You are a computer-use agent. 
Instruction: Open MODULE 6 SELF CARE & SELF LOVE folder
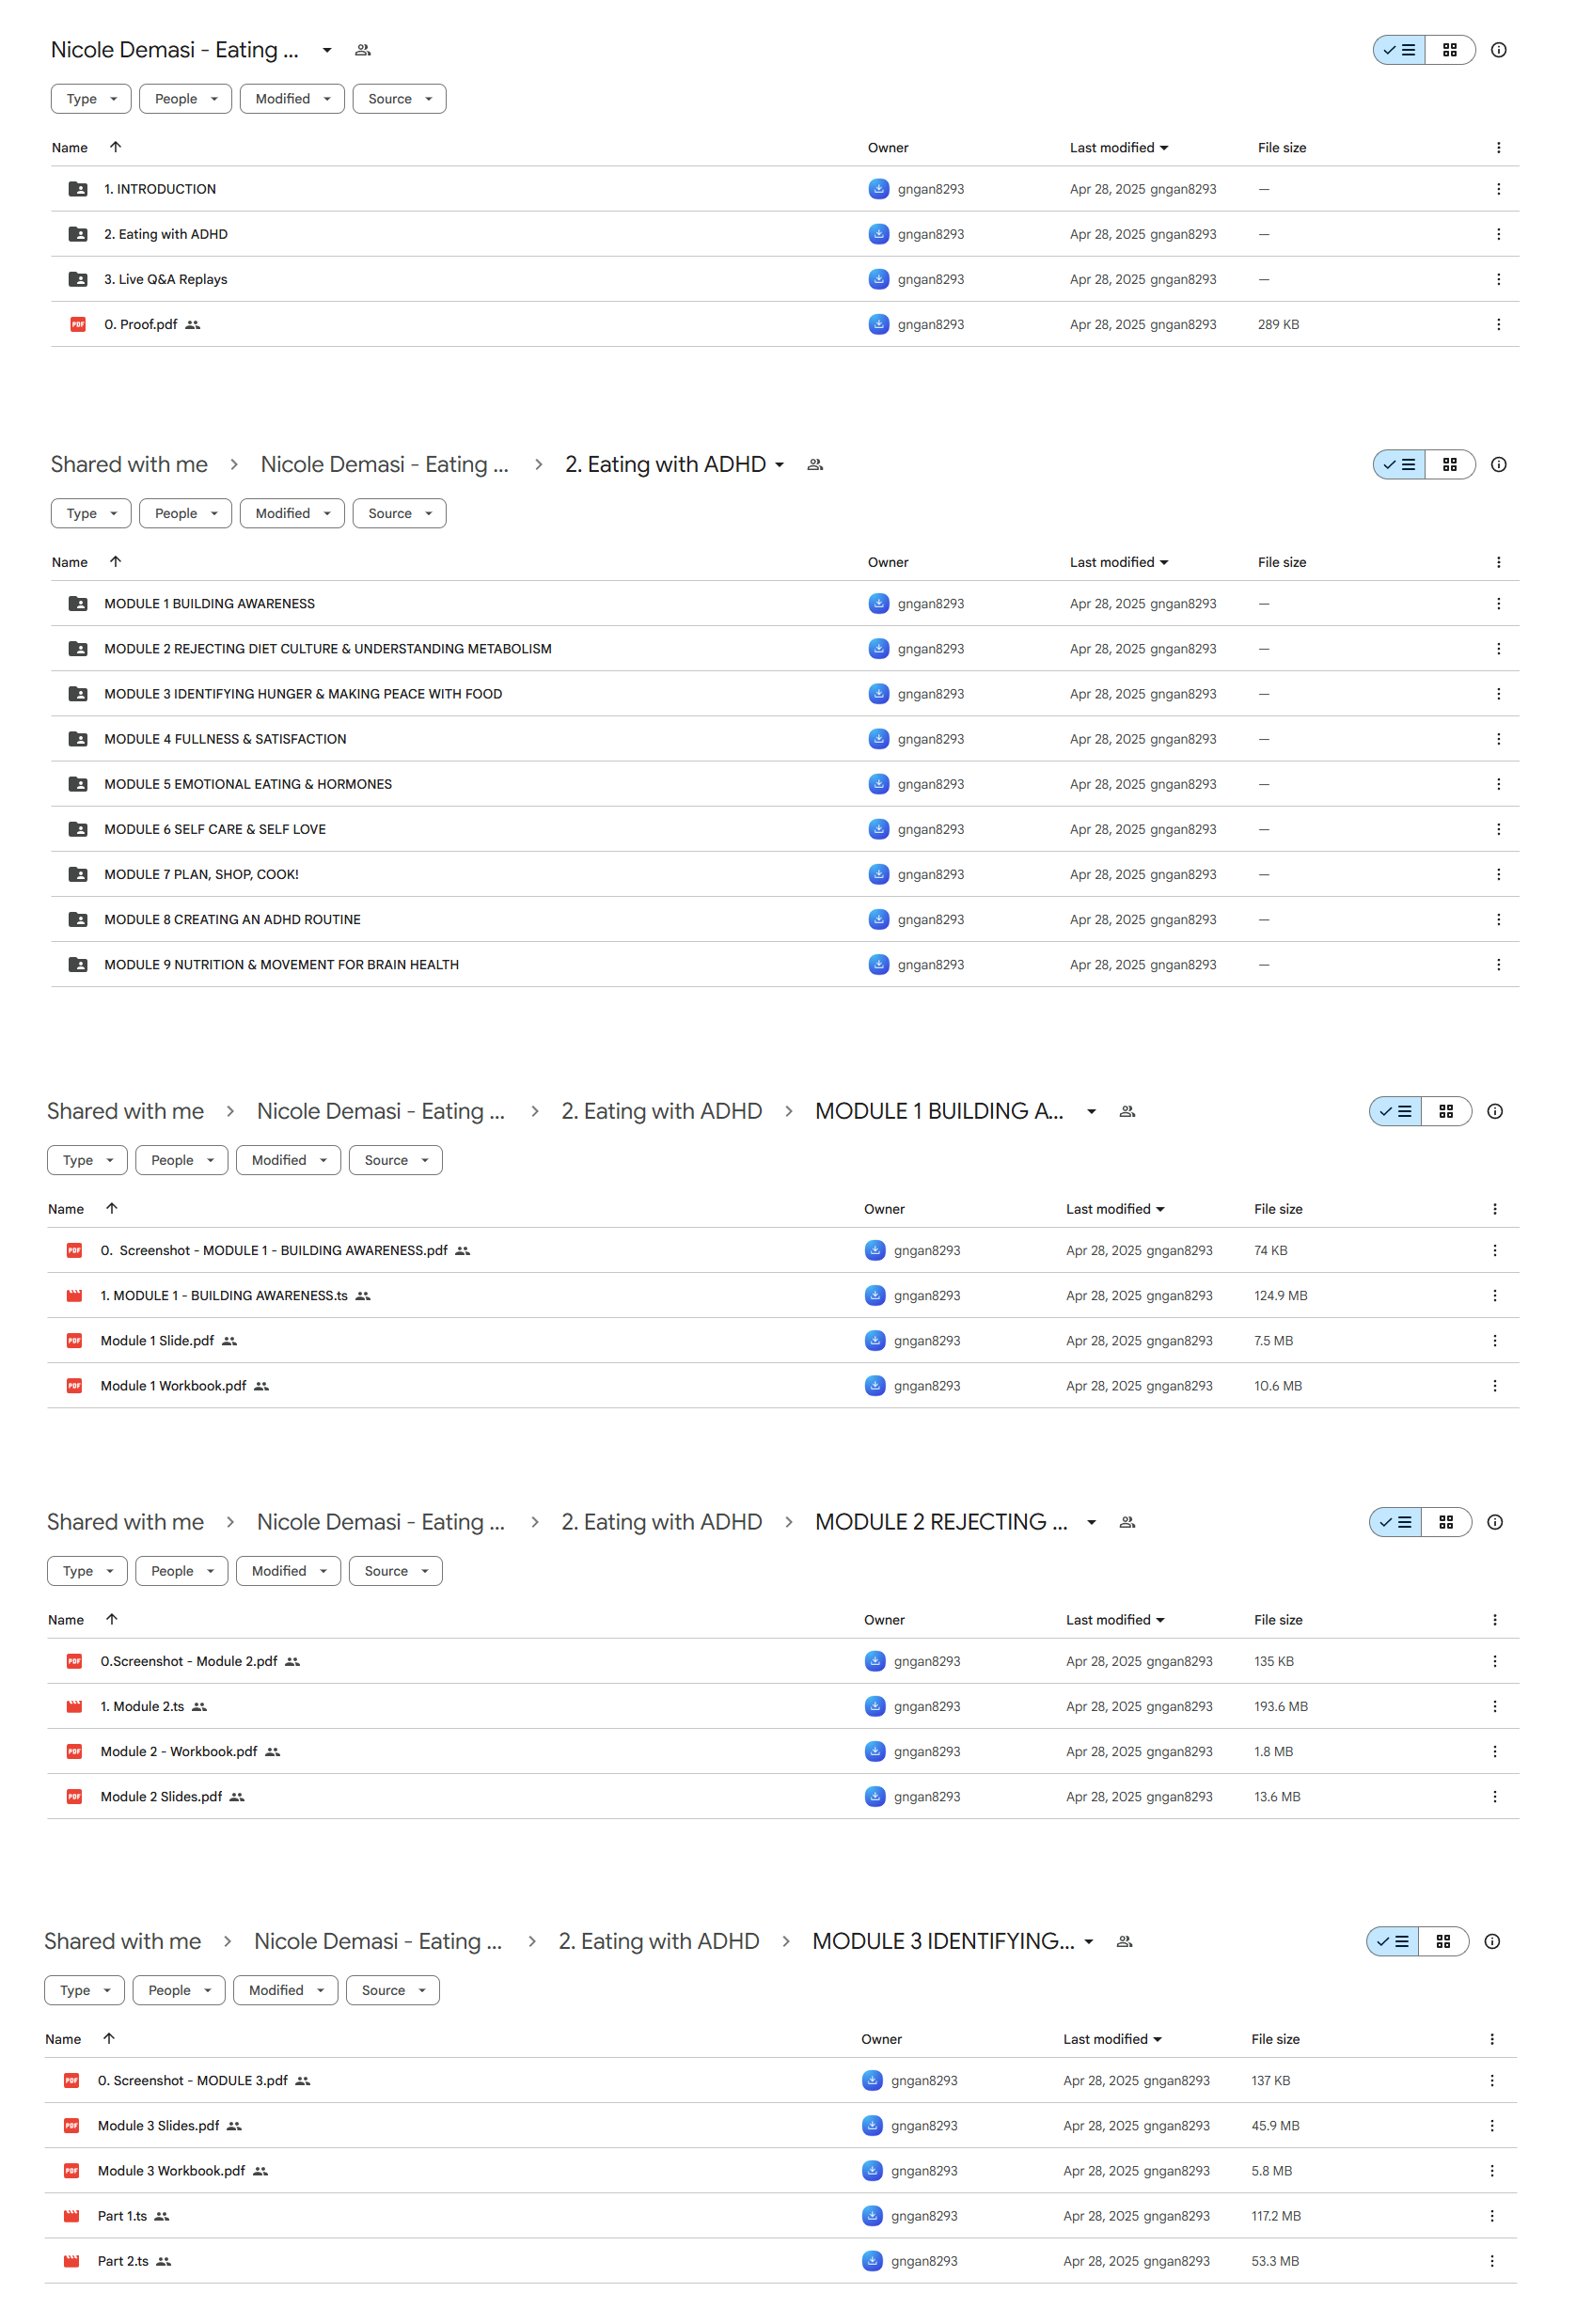pos(785,829)
